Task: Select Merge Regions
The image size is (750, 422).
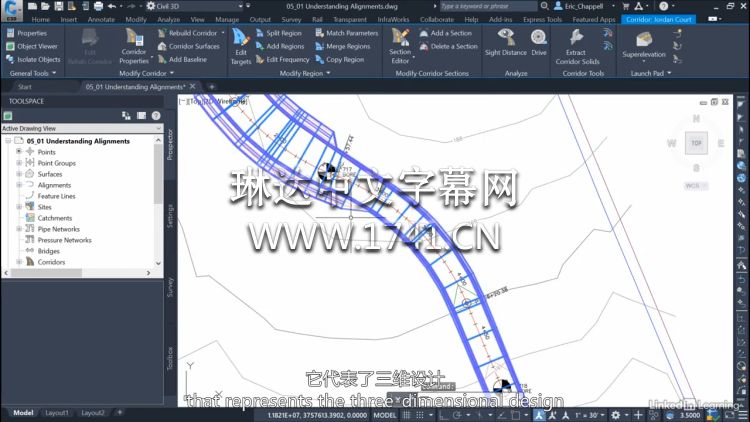Action: pyautogui.click(x=343, y=46)
